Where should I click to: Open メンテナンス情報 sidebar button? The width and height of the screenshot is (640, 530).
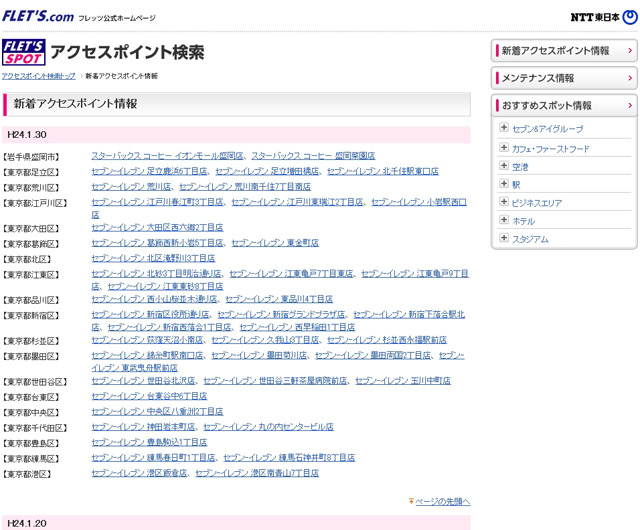click(564, 78)
